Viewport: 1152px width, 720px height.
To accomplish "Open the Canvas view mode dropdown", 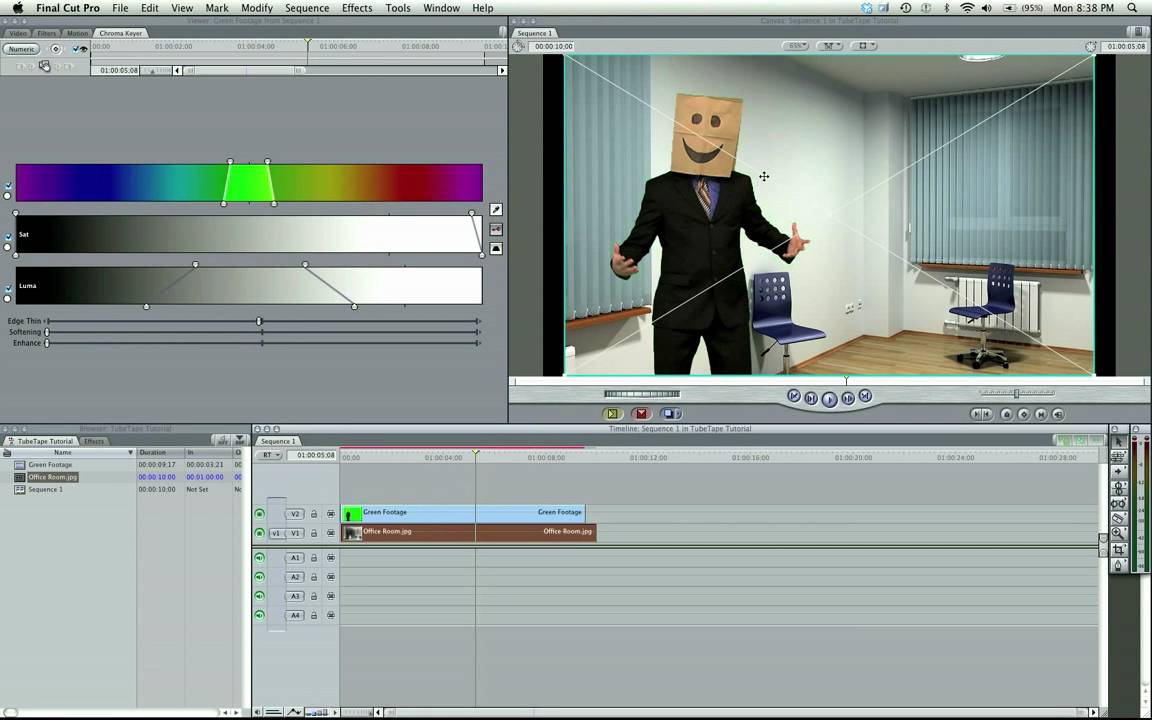I will pyautogui.click(x=864, y=46).
